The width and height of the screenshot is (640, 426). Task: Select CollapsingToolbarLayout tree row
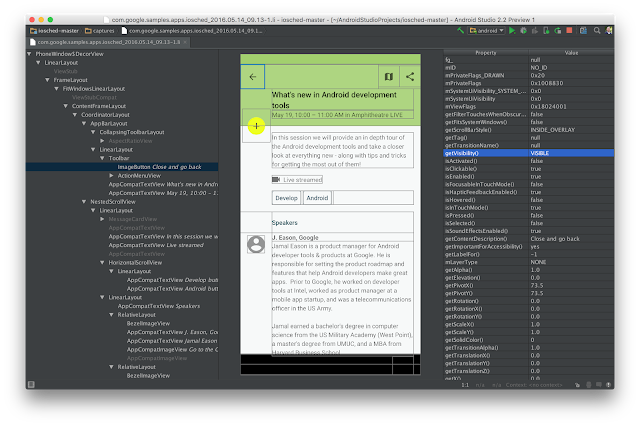tap(131, 132)
